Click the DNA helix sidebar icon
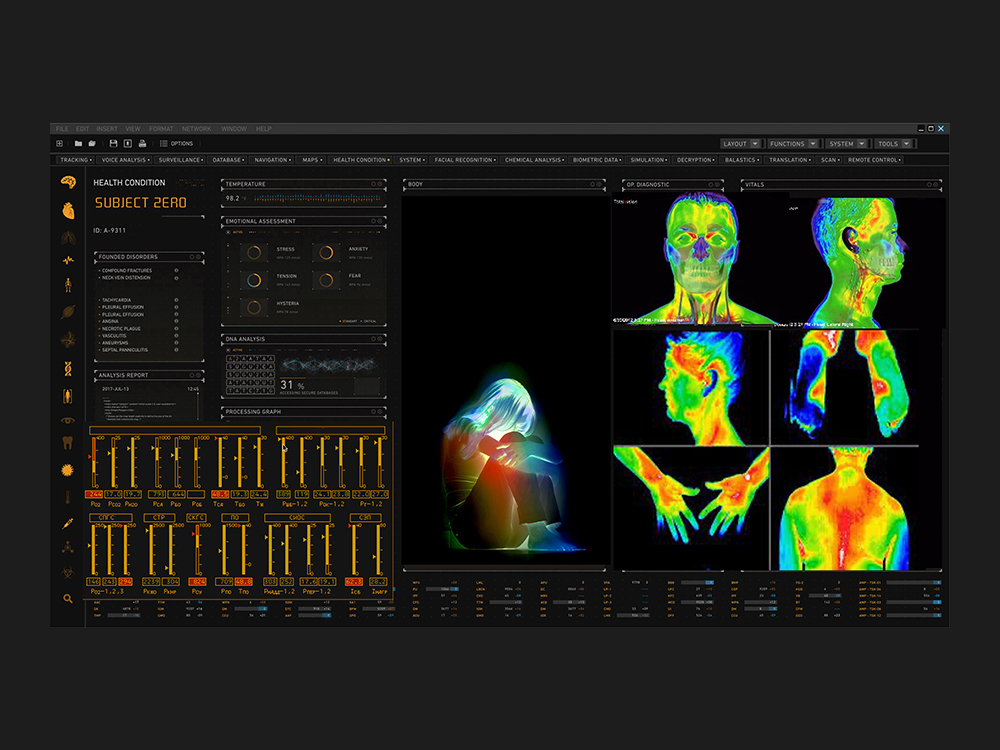Image resolution: width=1000 pixels, height=750 pixels. point(68,367)
